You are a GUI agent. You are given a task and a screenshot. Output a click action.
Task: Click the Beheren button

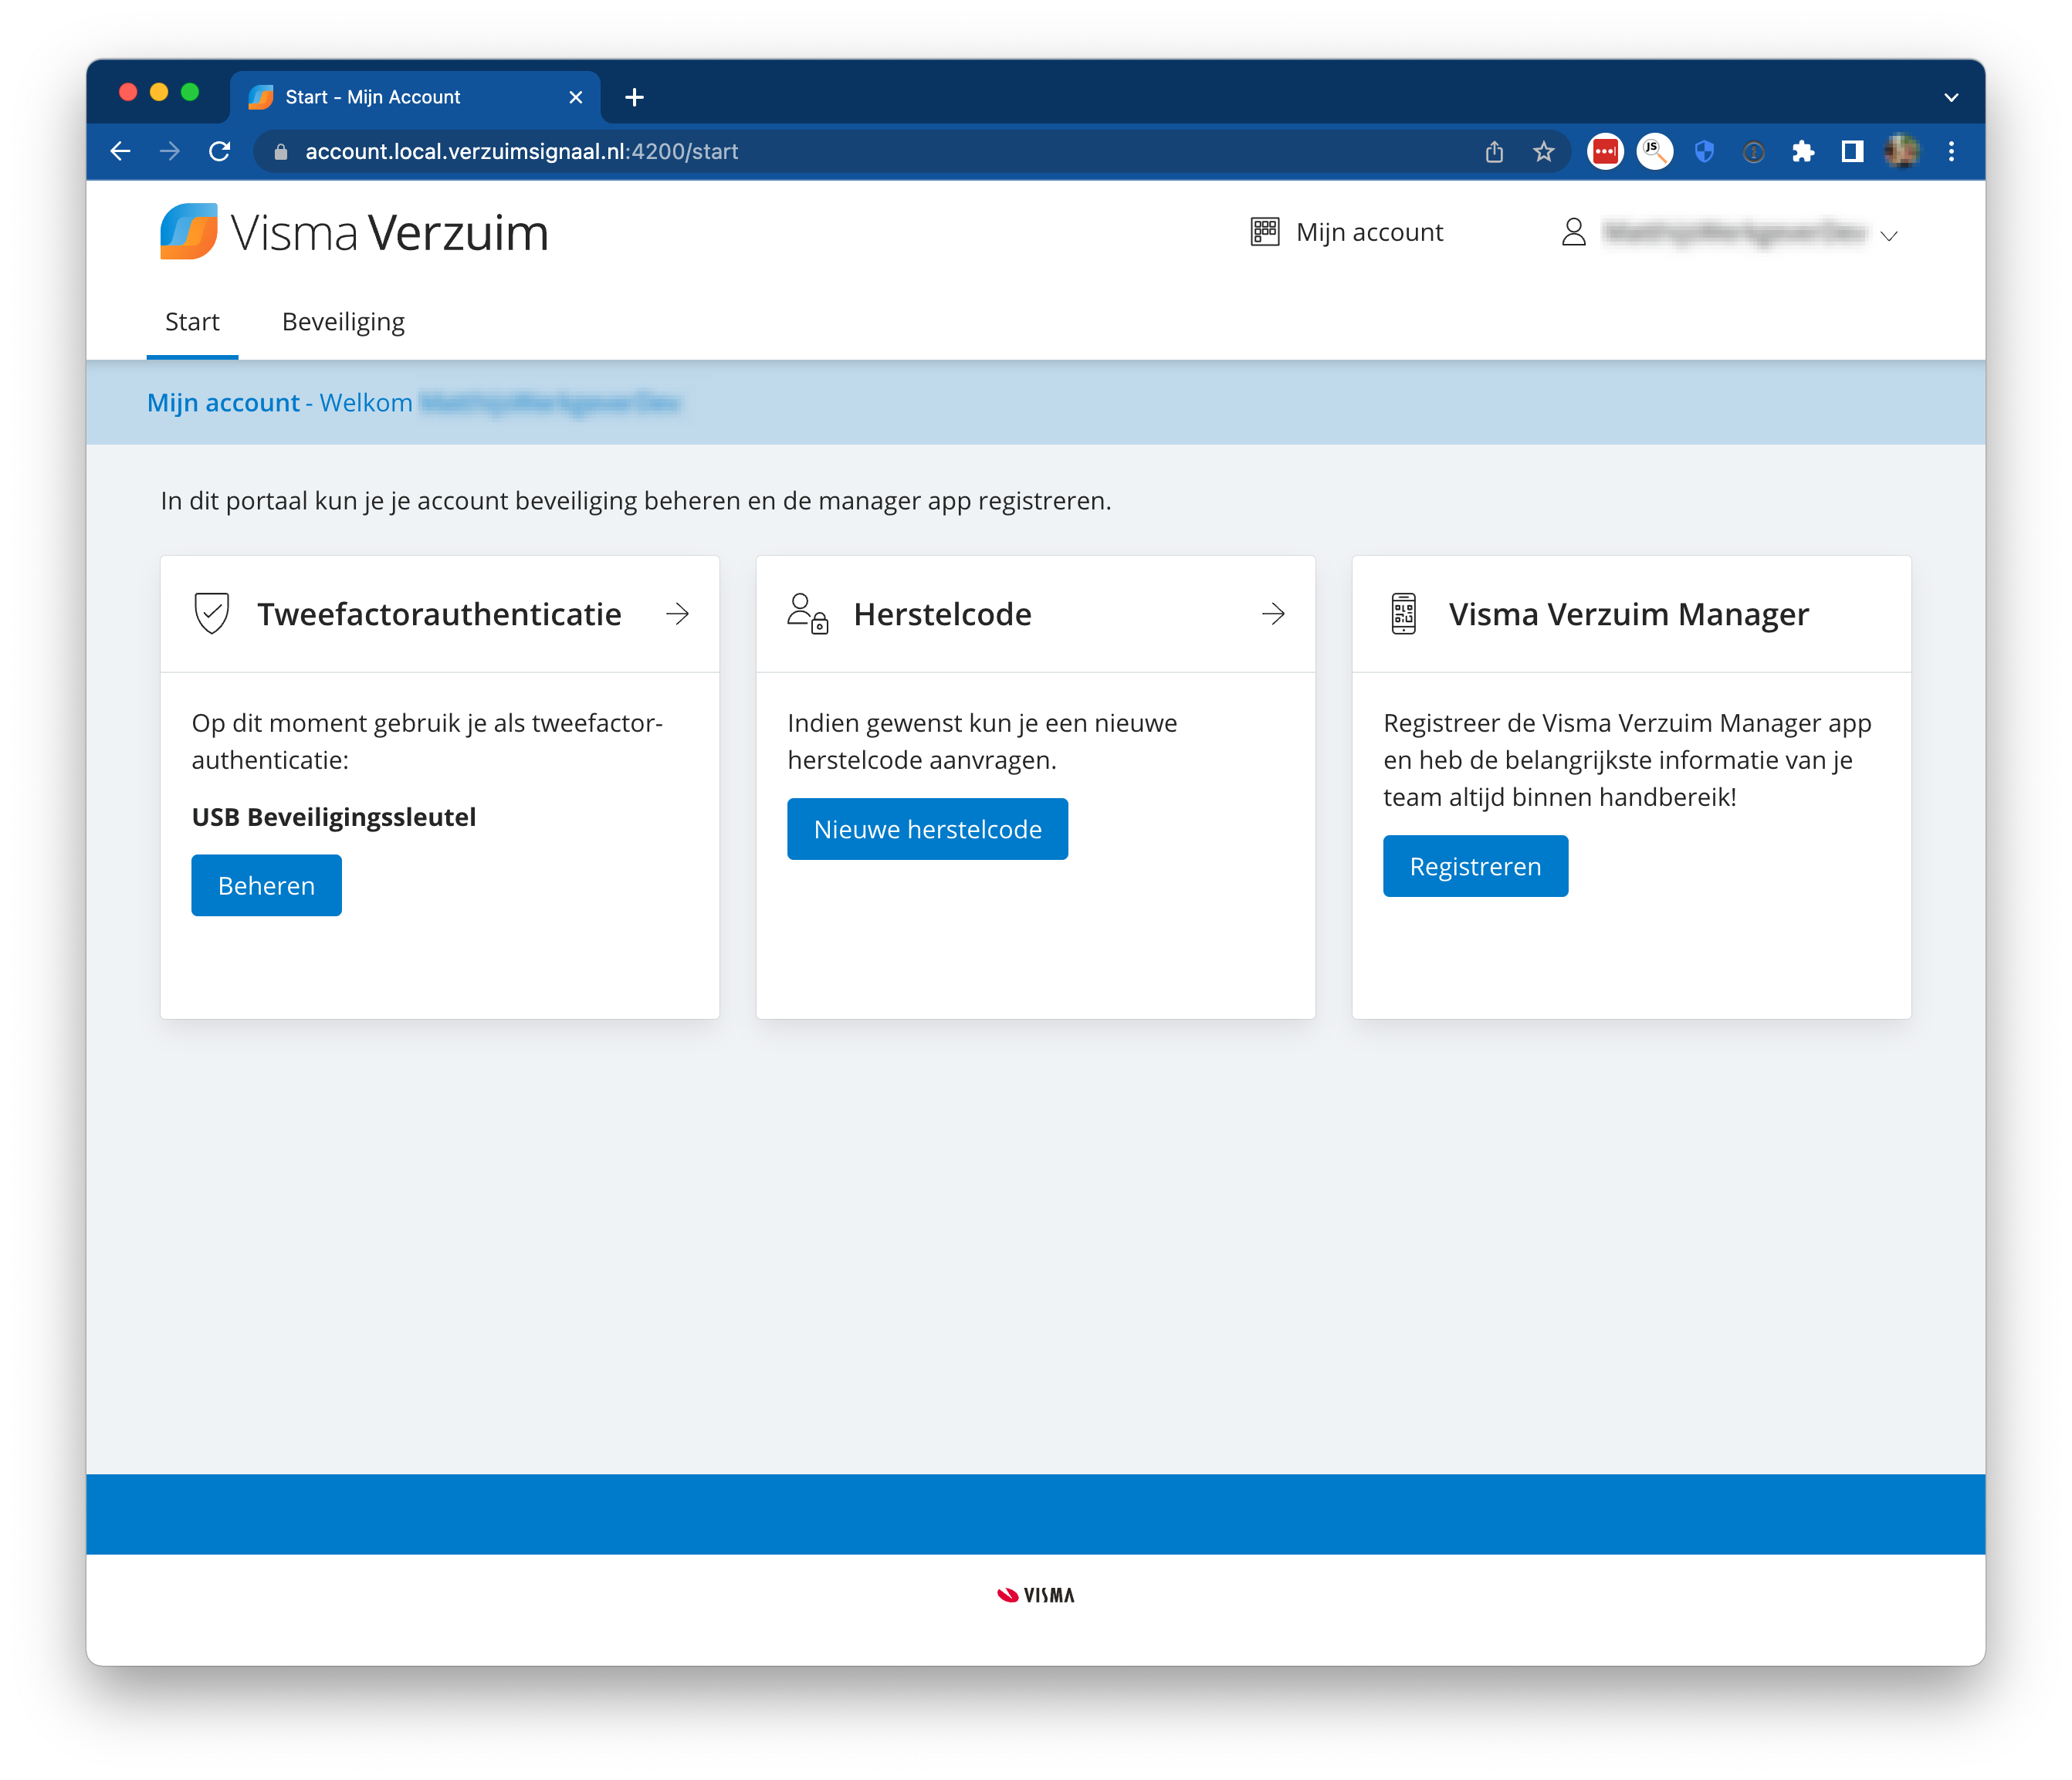pos(266,885)
